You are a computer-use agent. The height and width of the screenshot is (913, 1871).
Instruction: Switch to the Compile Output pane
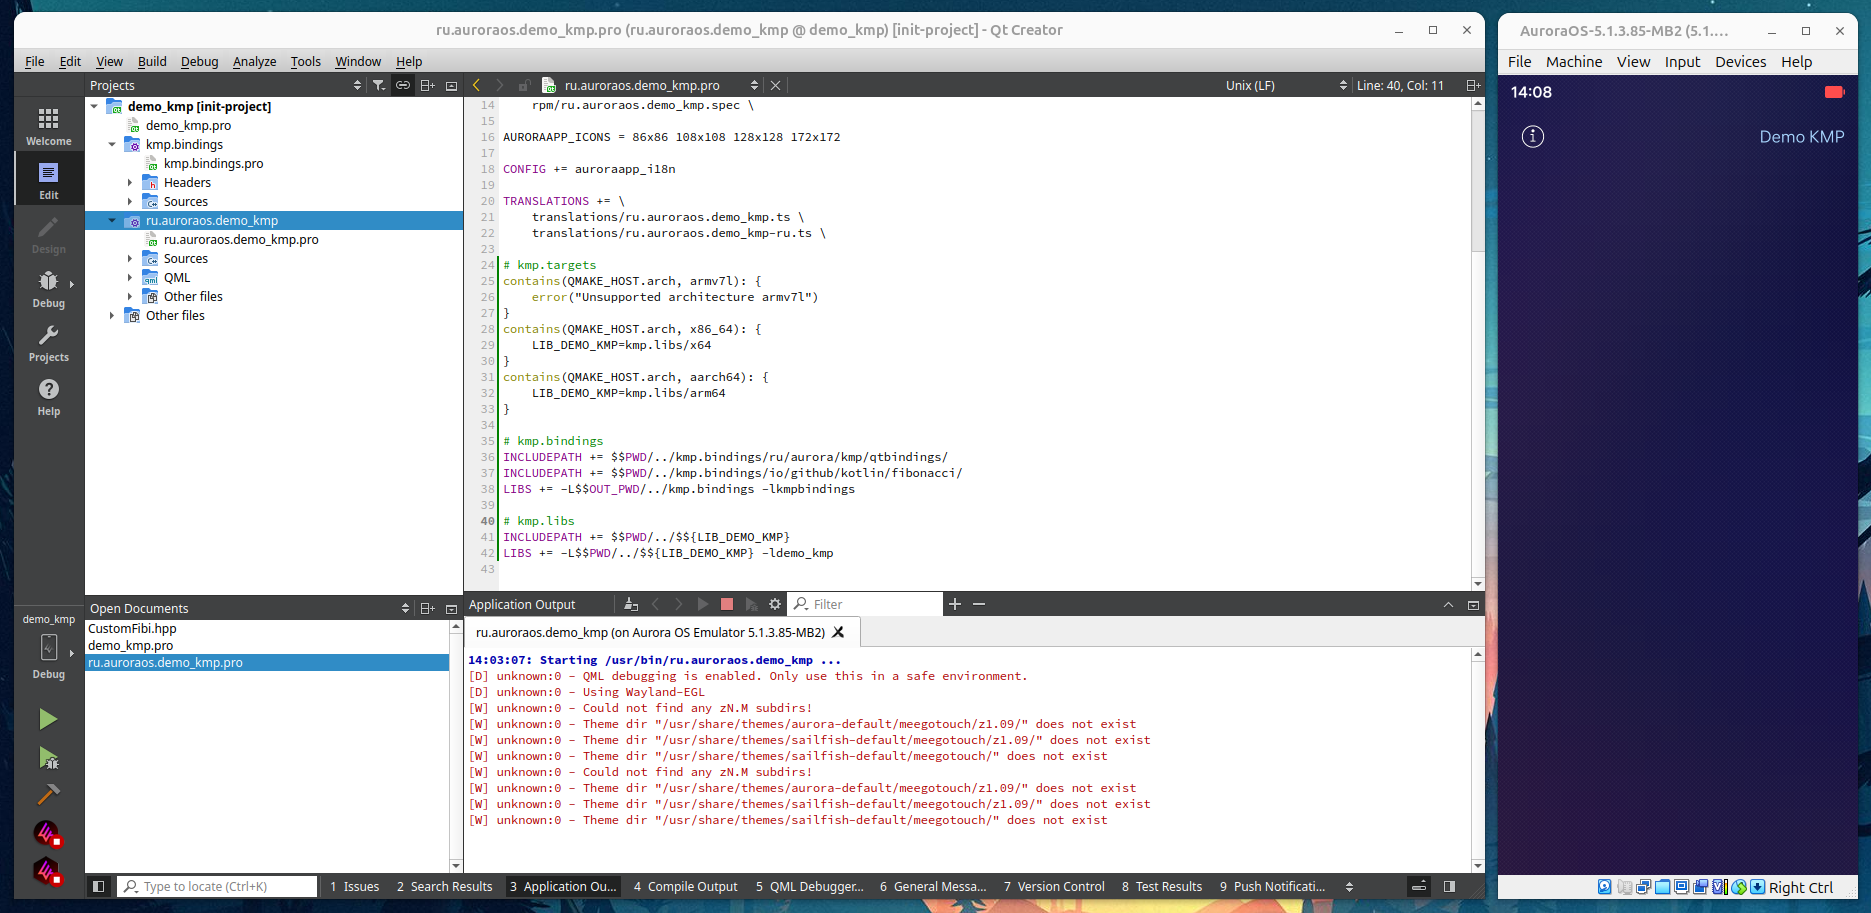point(685,886)
